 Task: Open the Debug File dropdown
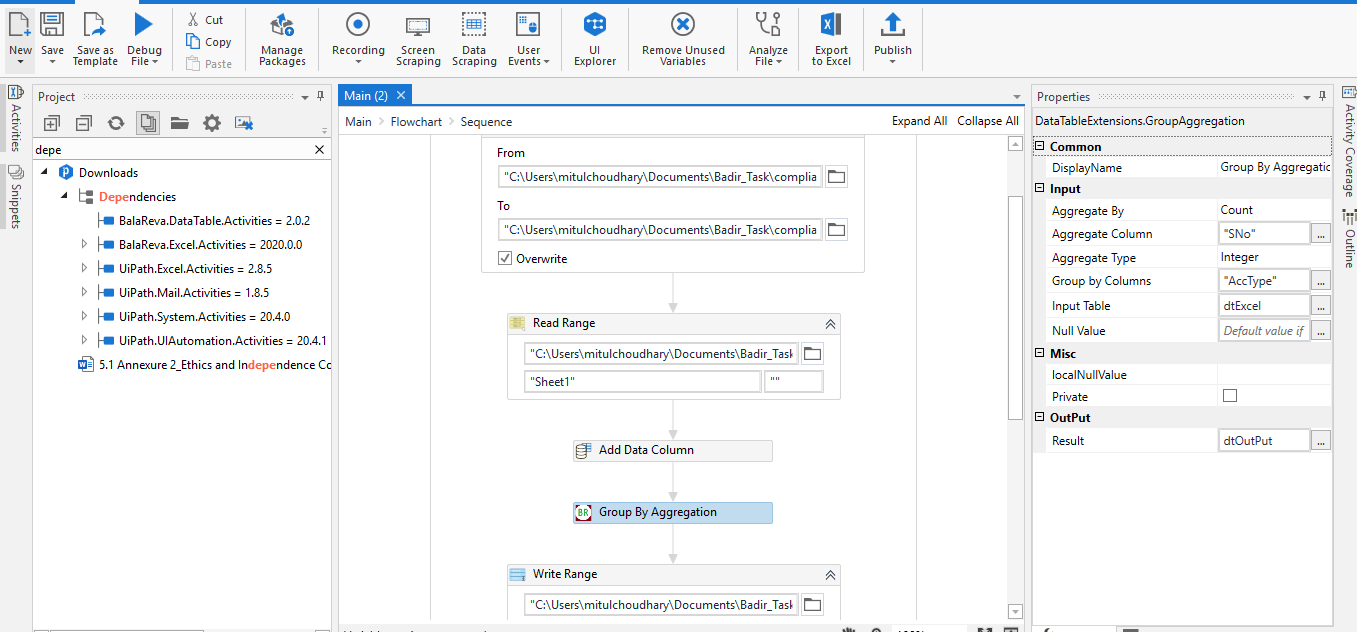pos(156,62)
